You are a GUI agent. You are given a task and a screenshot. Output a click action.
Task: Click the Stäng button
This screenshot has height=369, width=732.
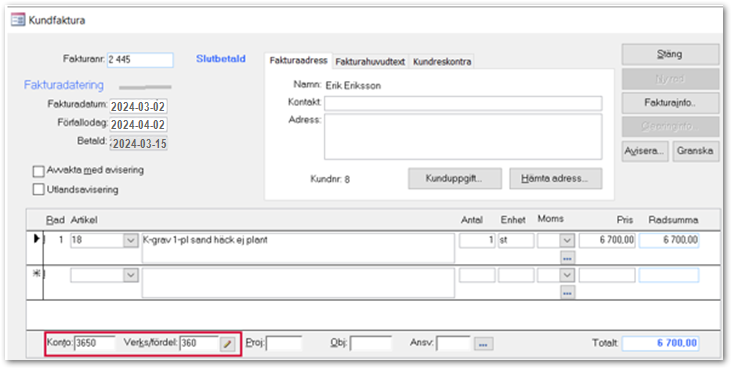click(x=670, y=54)
